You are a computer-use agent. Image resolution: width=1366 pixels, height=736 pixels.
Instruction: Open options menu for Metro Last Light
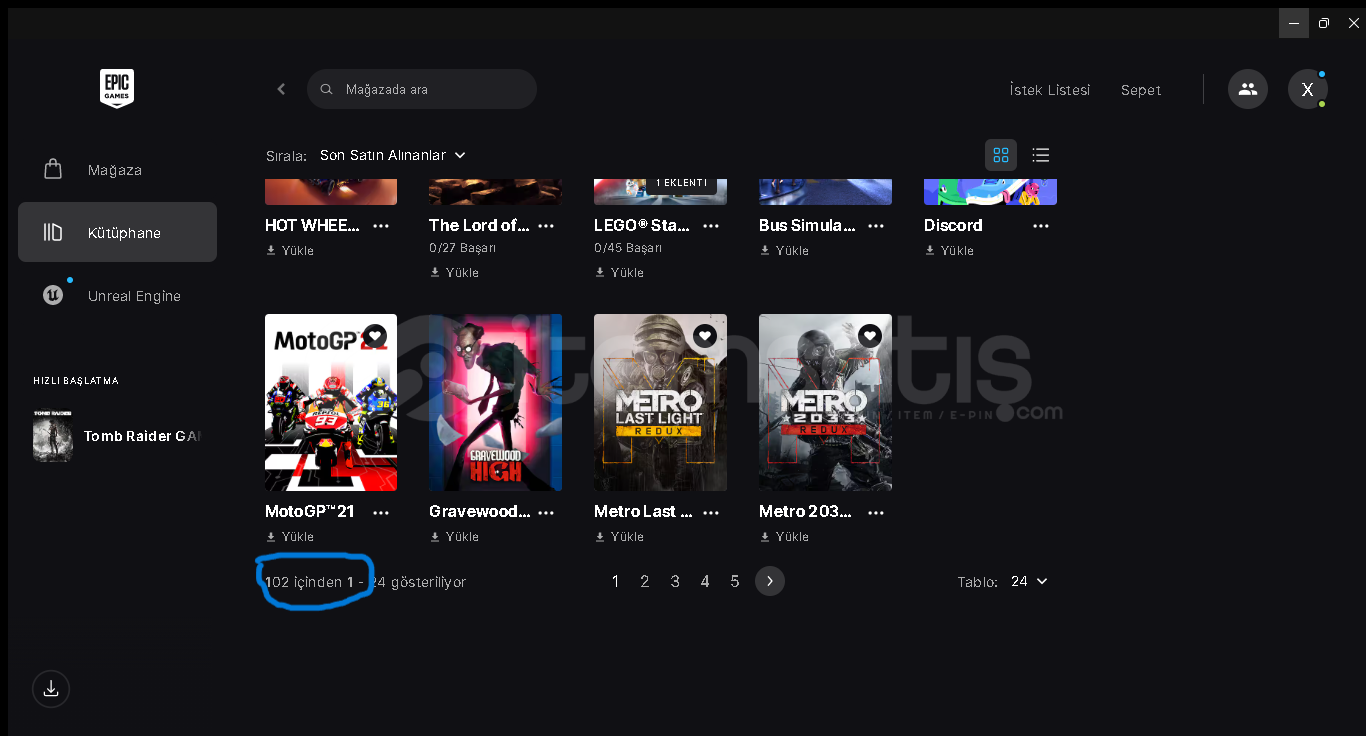pyautogui.click(x=711, y=512)
